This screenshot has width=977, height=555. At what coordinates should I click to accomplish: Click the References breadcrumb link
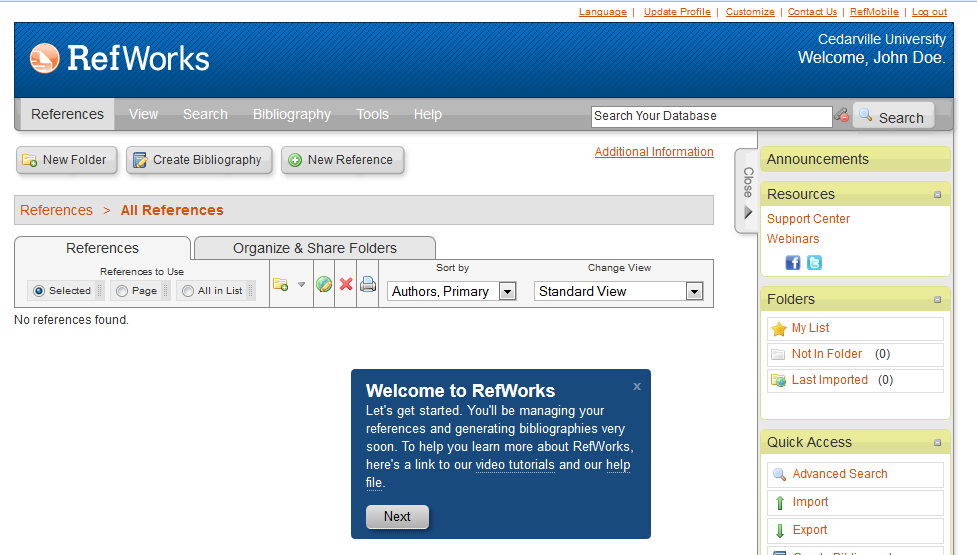[56, 211]
